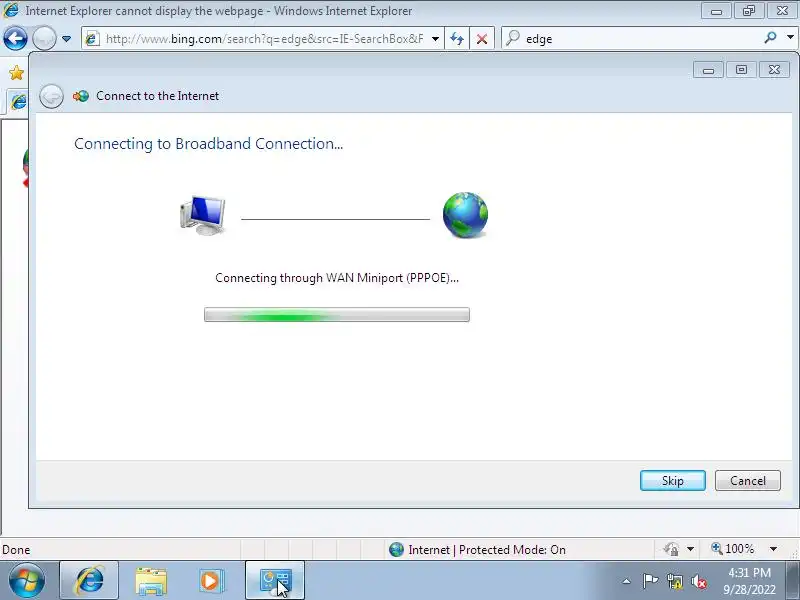Open Windows Explorer from the taskbar

pos(151,581)
